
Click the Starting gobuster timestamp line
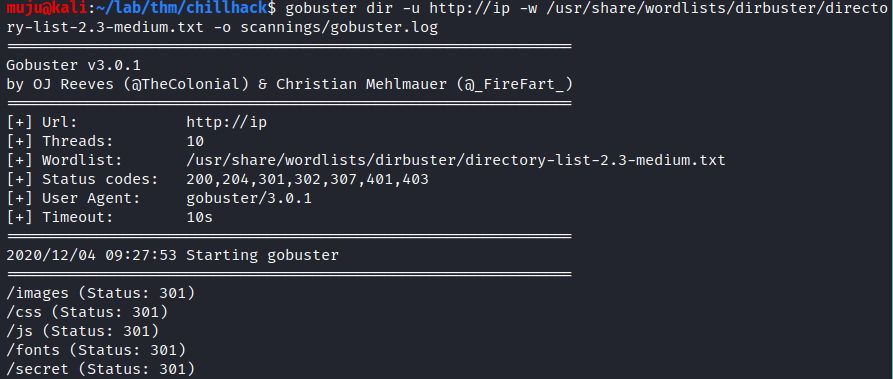pos(173,255)
